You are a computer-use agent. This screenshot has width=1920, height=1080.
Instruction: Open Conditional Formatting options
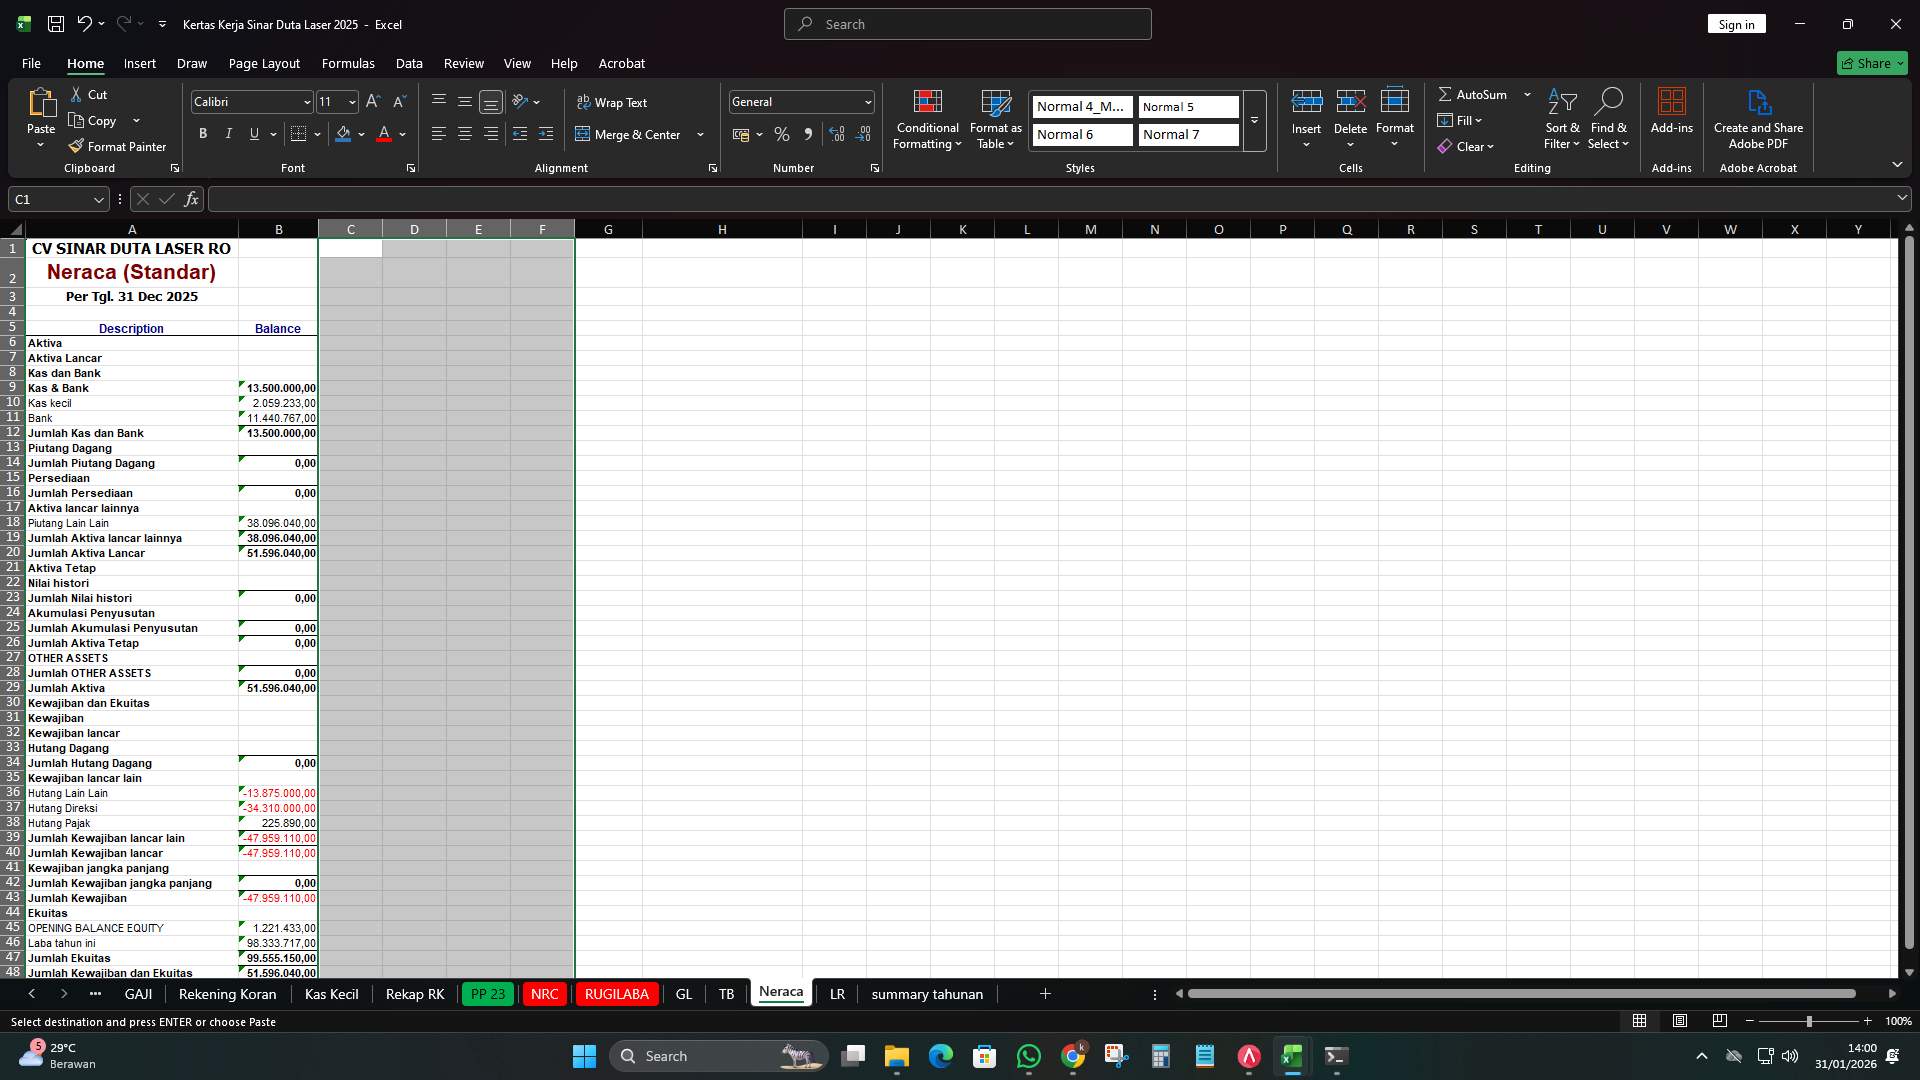pos(927,120)
